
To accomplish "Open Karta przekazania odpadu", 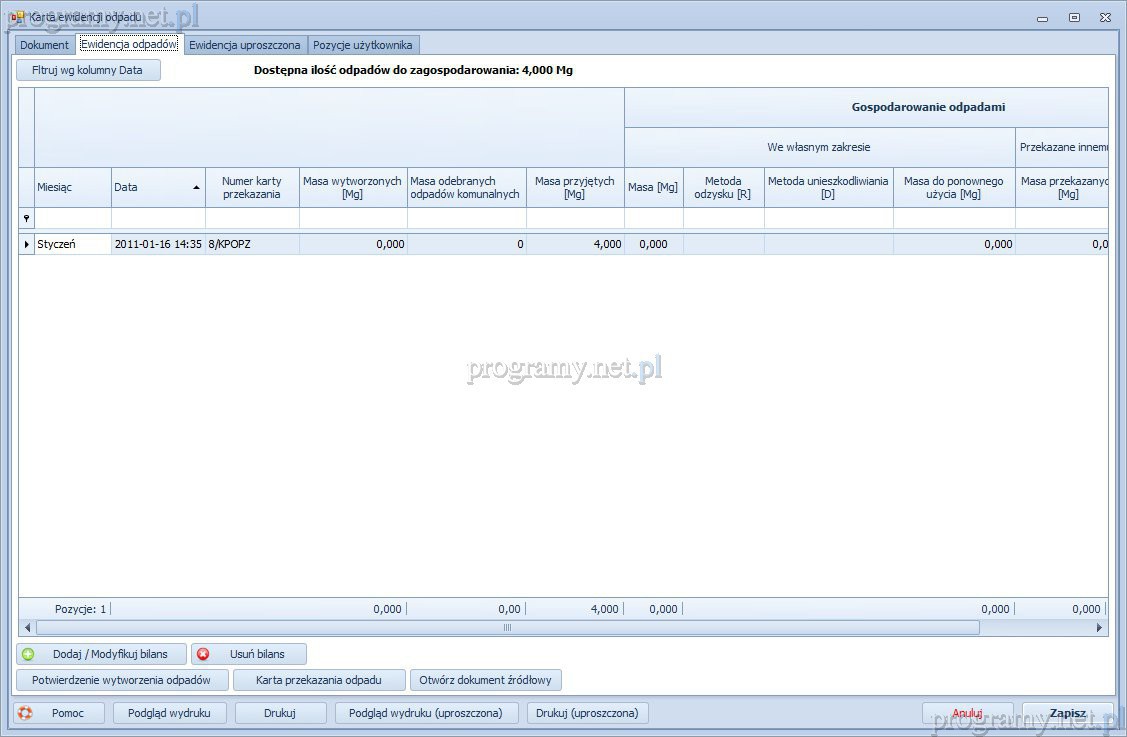I will [319, 680].
